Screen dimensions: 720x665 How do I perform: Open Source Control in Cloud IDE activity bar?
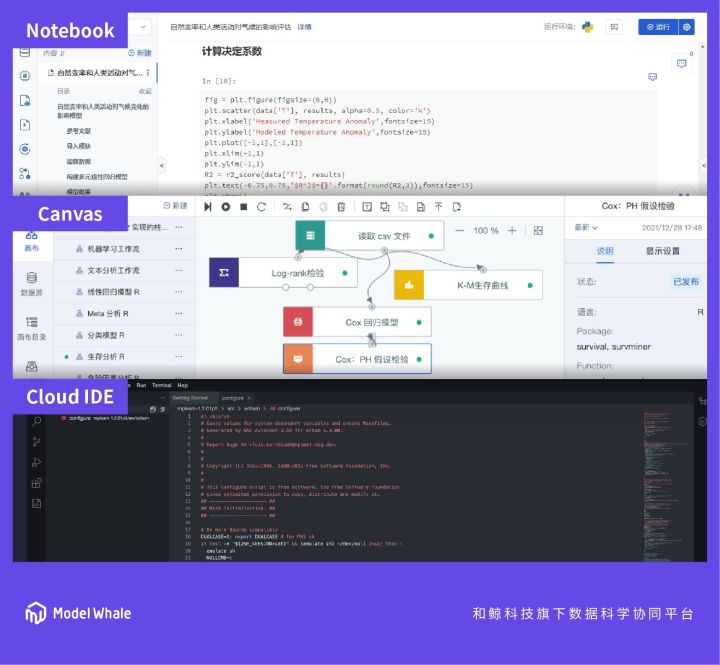click(x=37, y=442)
